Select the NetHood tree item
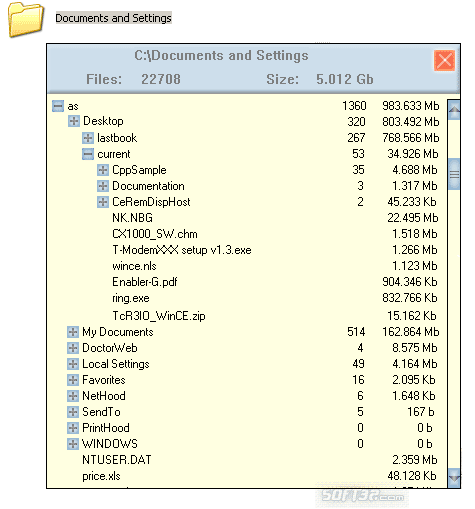This screenshot has height=509, width=475. pos(104,396)
